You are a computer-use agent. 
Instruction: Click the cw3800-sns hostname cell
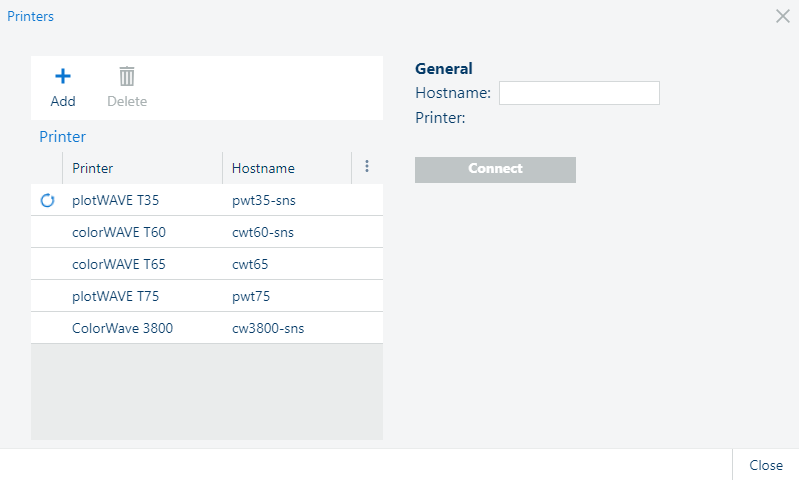[268, 328]
